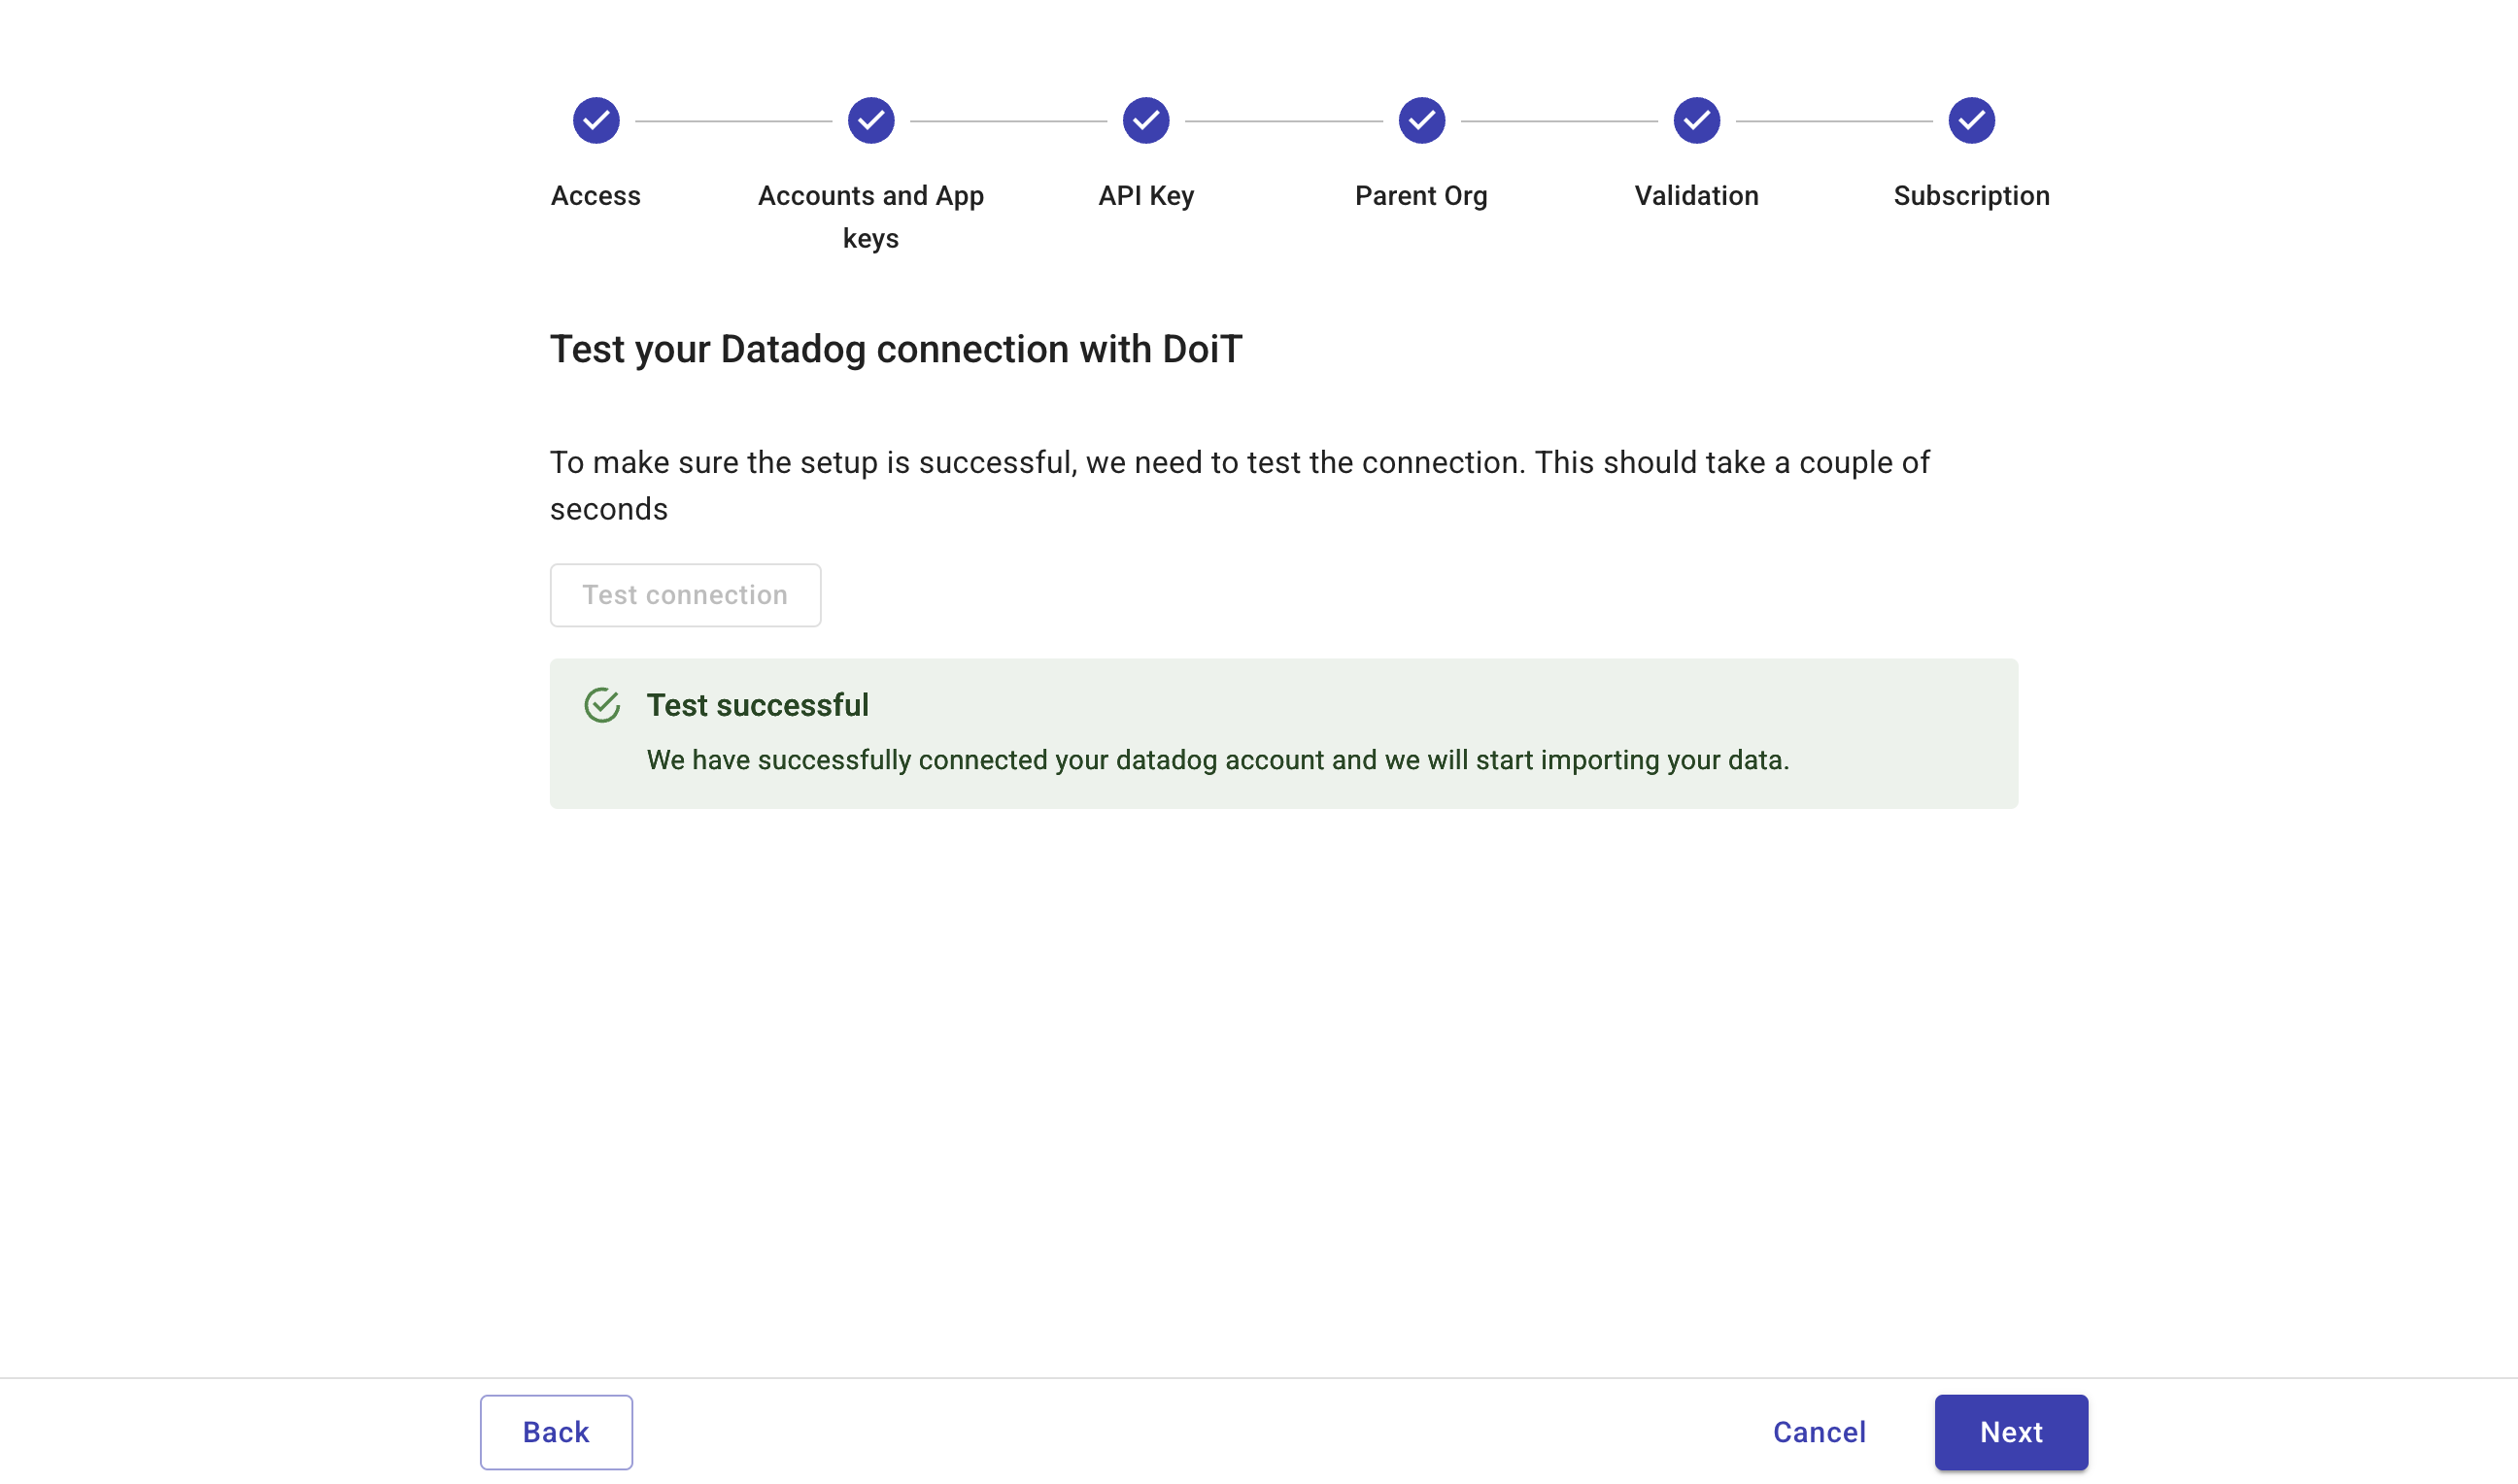
Task: Select the Access step label
Action: click(595, 196)
